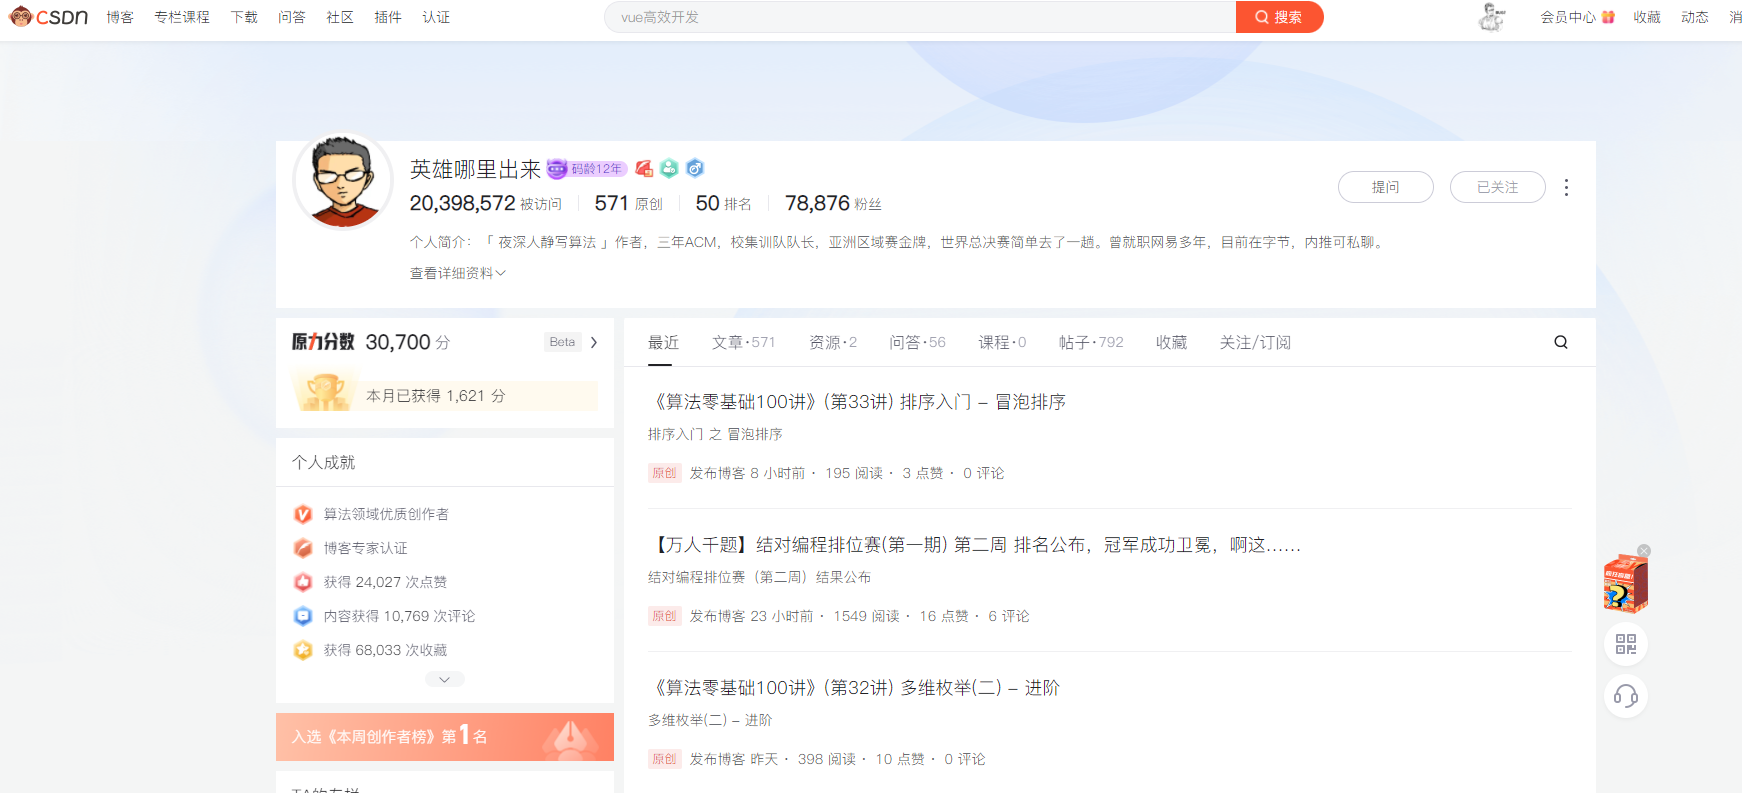Click the floating promotional mascot image
This screenshot has height=793, width=1742.
pyautogui.click(x=1625, y=583)
